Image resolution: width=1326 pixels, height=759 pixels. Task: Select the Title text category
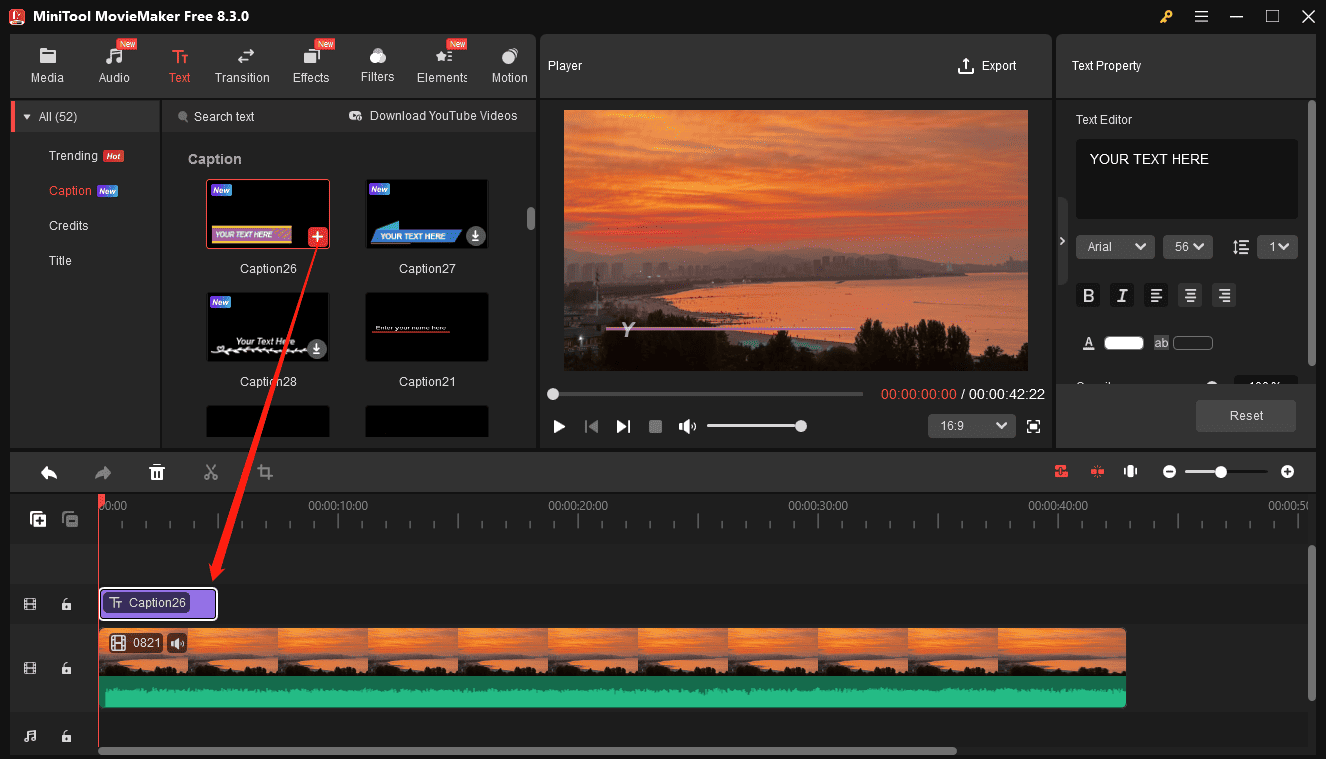coord(60,261)
